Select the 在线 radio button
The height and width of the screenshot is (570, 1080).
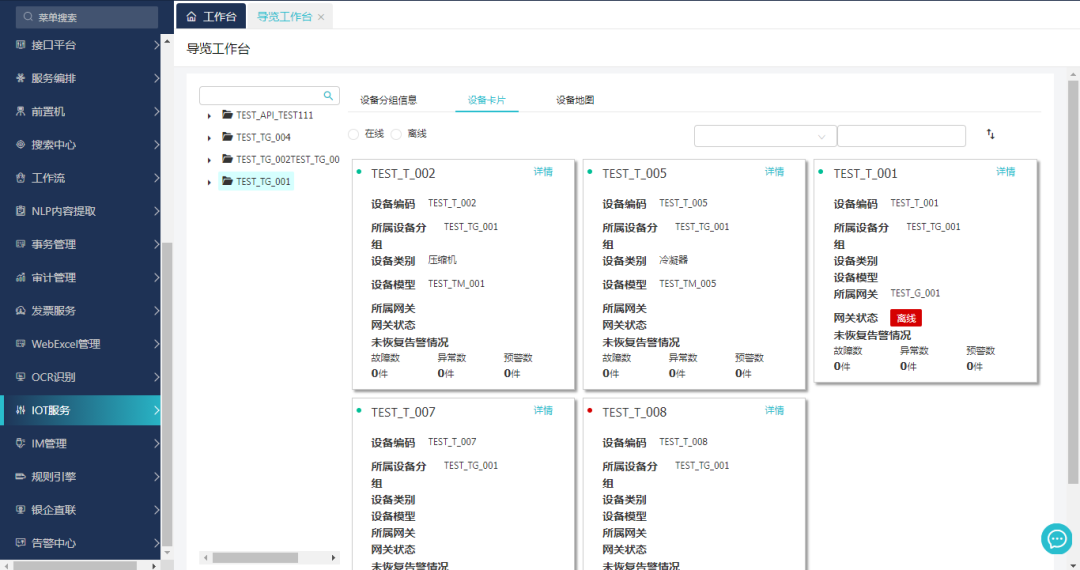[x=354, y=134]
